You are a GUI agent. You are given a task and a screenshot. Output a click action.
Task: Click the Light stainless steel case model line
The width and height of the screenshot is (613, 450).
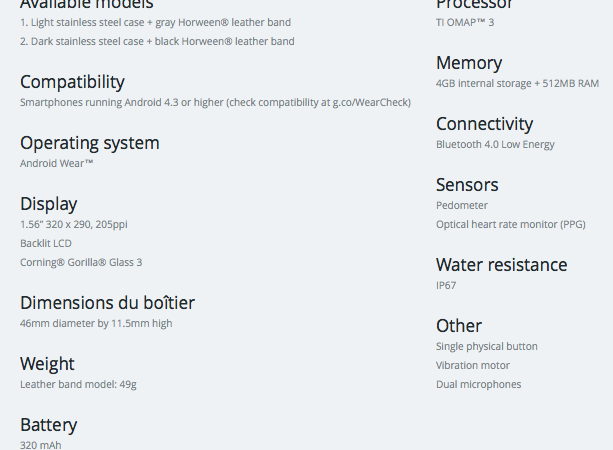tap(155, 21)
